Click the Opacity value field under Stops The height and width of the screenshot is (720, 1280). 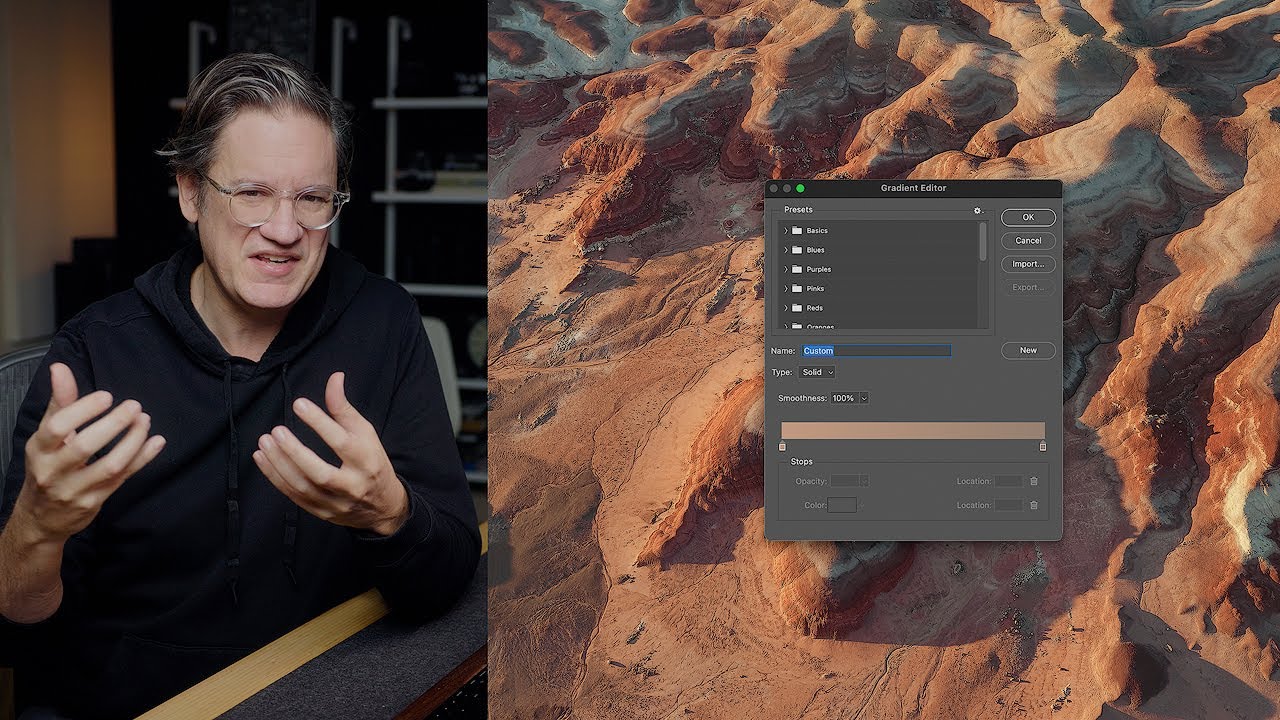point(845,481)
